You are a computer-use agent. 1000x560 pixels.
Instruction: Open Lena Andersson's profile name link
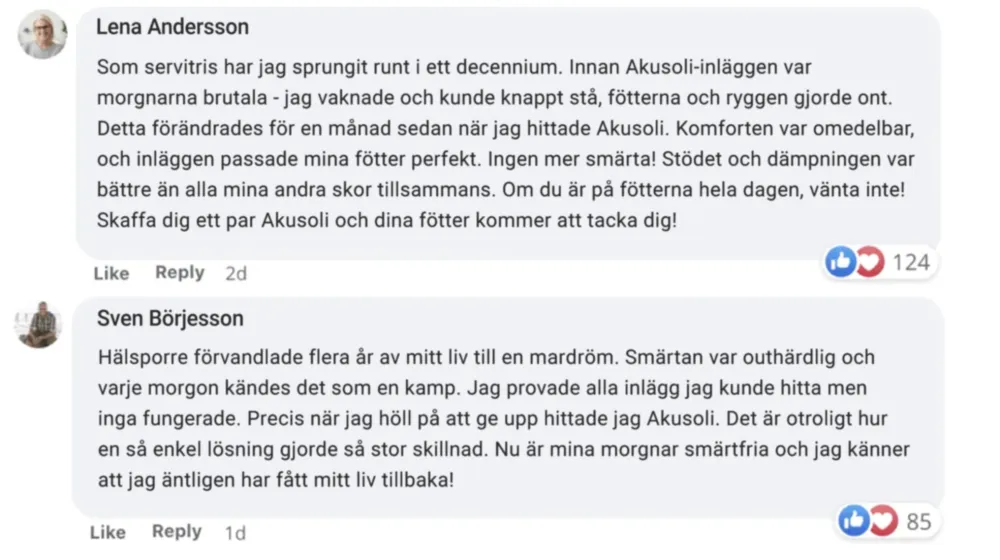[x=172, y=27]
